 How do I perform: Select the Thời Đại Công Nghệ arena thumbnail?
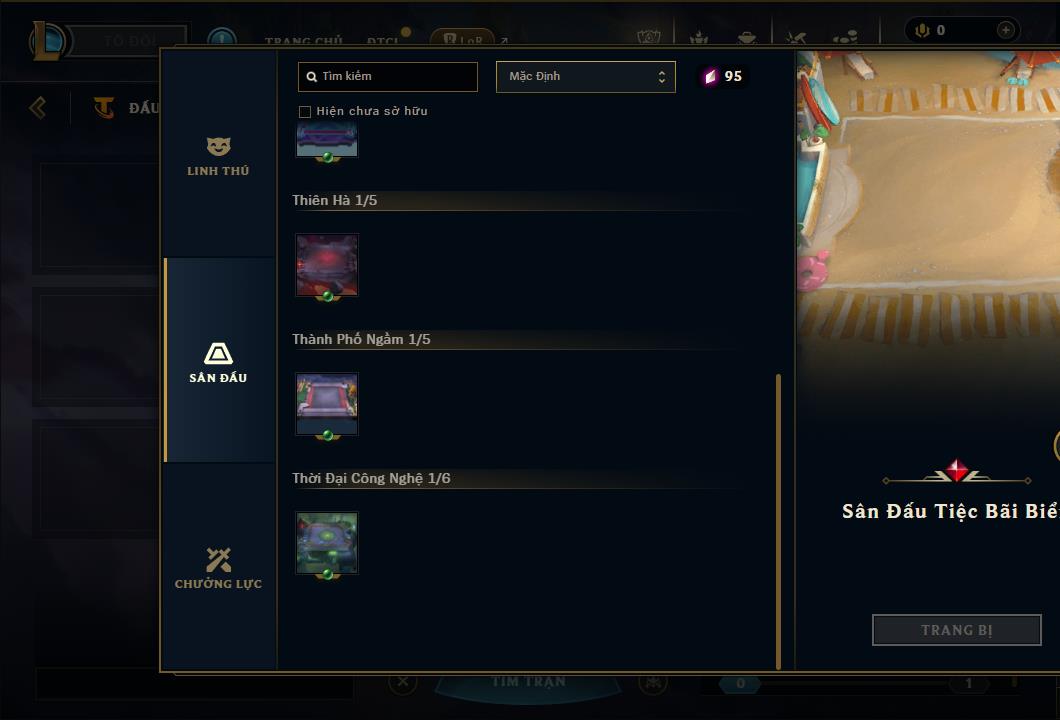pyautogui.click(x=327, y=544)
